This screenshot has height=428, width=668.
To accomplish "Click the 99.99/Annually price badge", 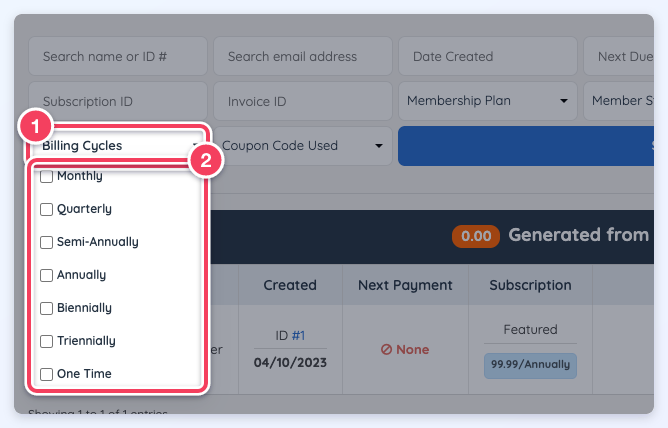I will pos(530,365).
